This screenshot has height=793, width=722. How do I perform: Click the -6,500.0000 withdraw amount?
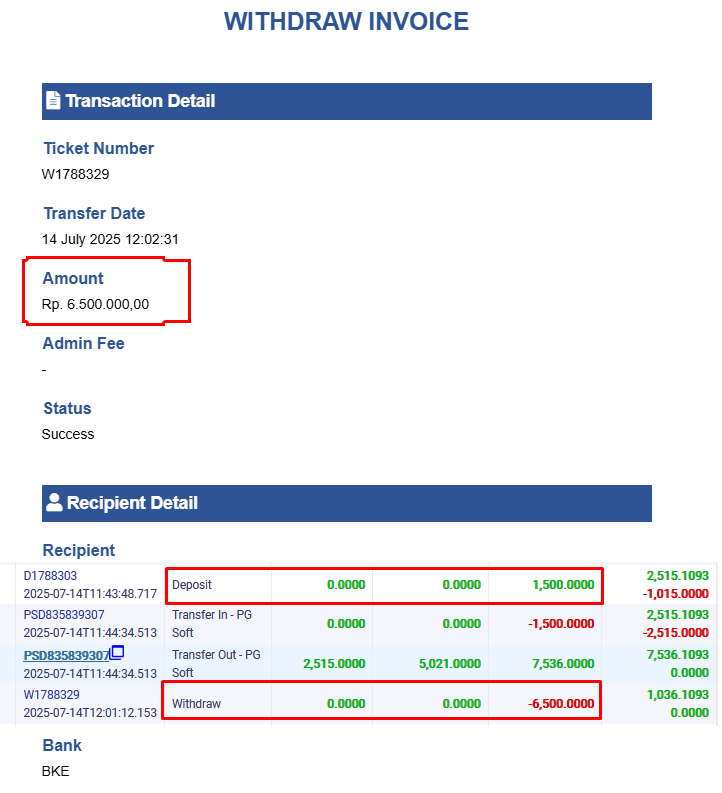(561, 703)
